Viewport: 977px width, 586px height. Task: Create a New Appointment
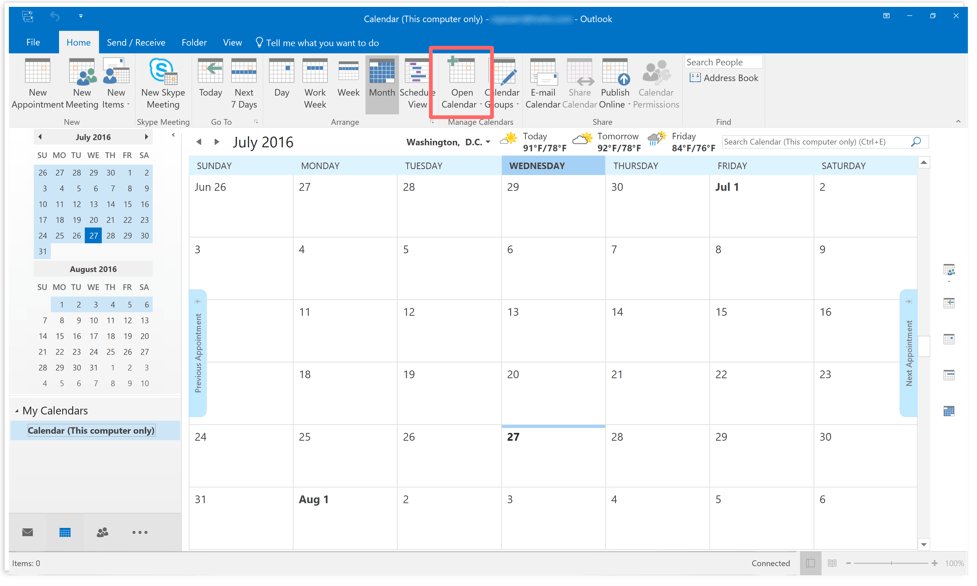(37, 84)
